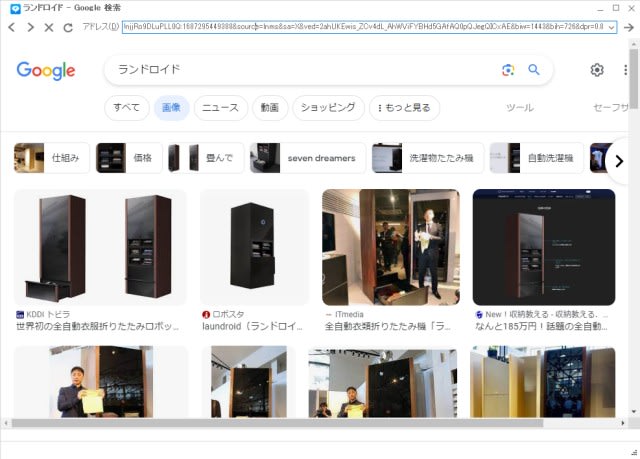
Task: Open laundroid（ランドロイ result title
Action: (252, 326)
